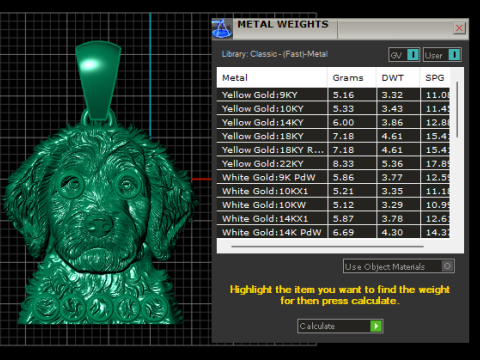Select the White Gold:14K PdW row
Viewport: 480px width, 360px height.
point(333,232)
